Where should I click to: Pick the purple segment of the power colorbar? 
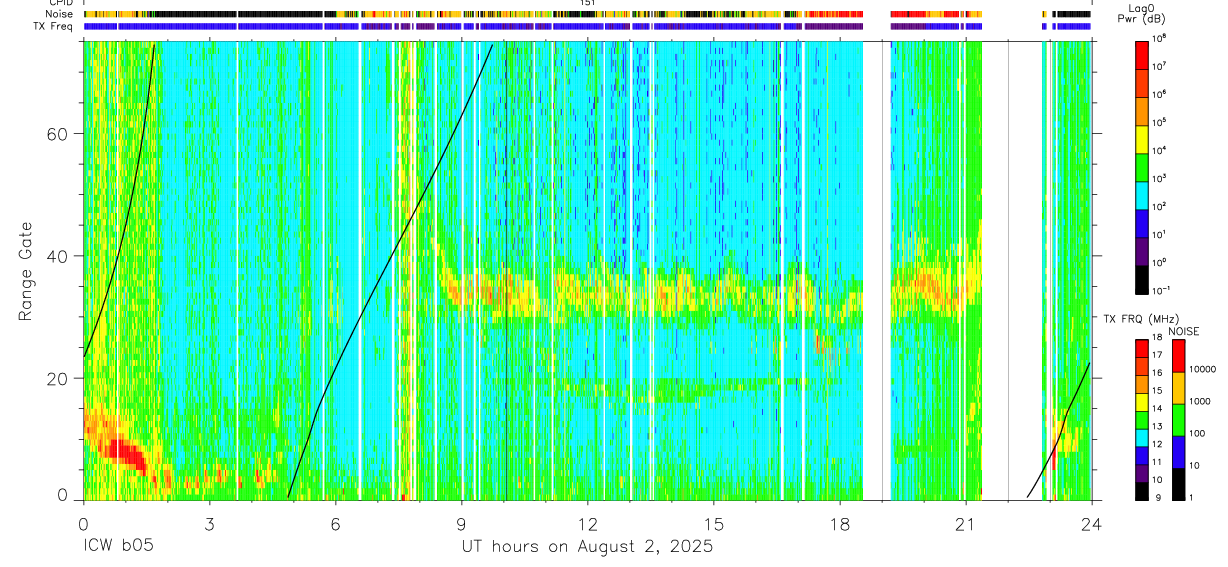[x=1142, y=250]
